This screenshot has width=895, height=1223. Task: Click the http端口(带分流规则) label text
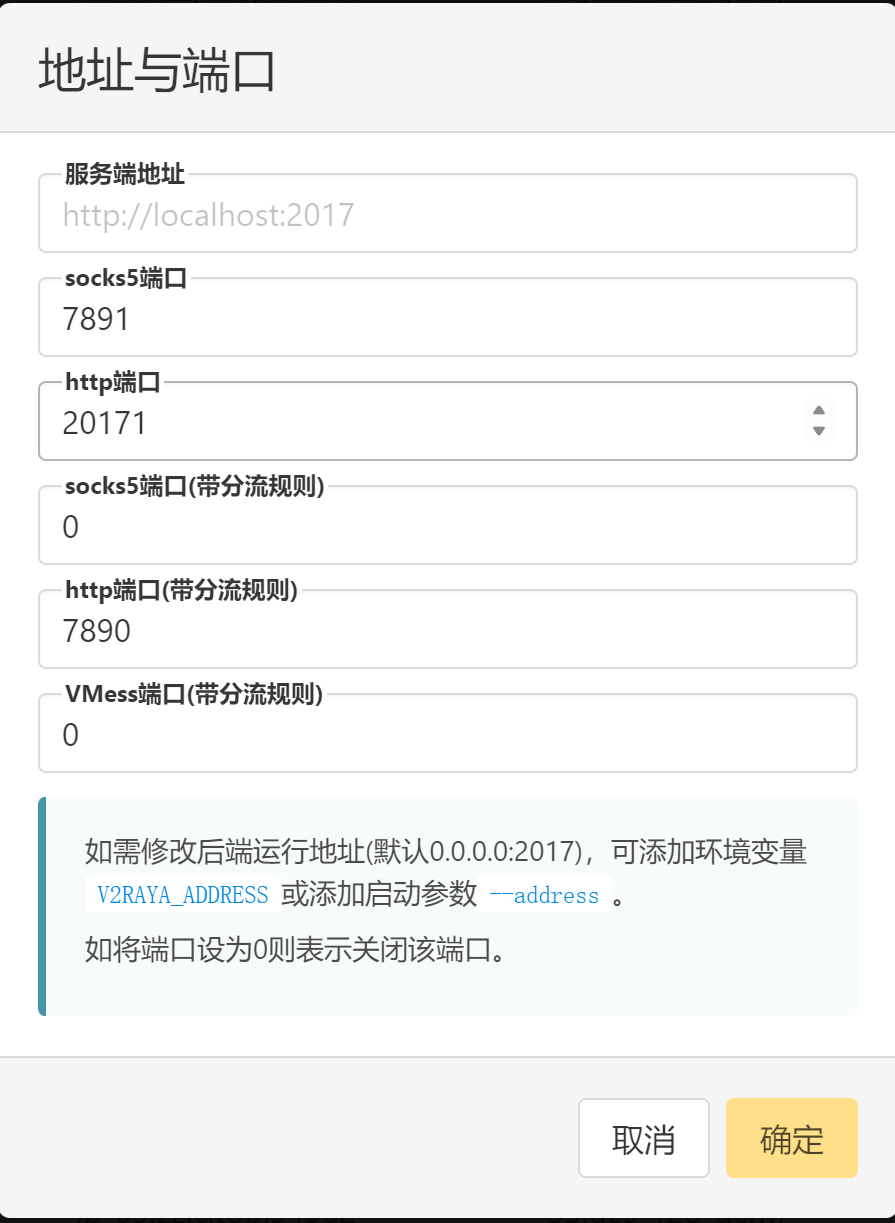pyautogui.click(x=181, y=590)
